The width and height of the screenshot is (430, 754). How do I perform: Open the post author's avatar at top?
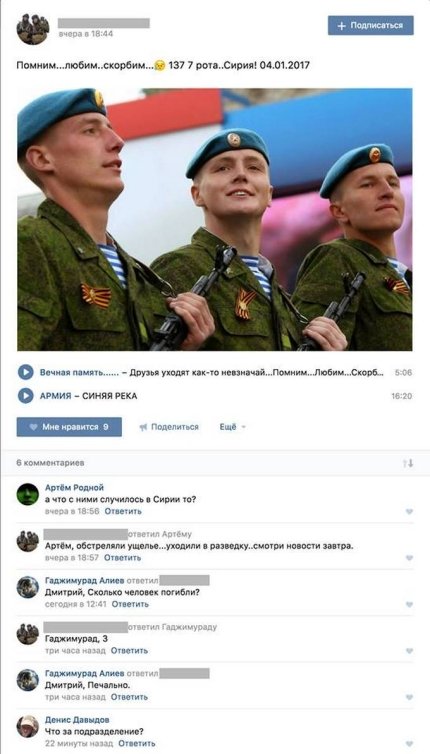pyautogui.click(x=33, y=29)
